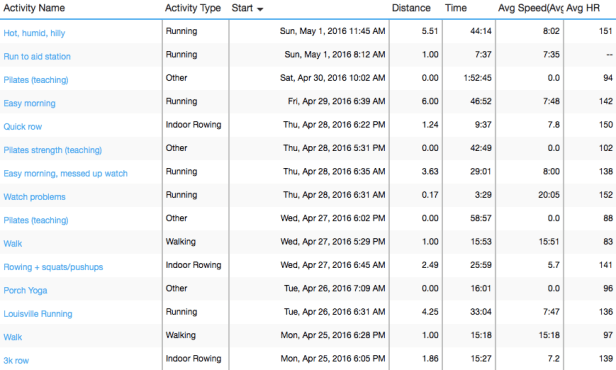Select the time value 33:04
Screen dimensions: 616x370
[x=481, y=311]
